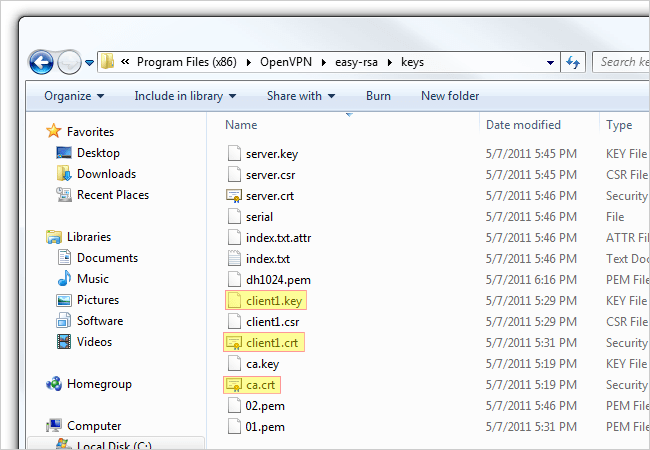Image resolution: width=650 pixels, height=450 pixels.
Task: Open Desktop from the Favorites list
Action: [x=98, y=153]
